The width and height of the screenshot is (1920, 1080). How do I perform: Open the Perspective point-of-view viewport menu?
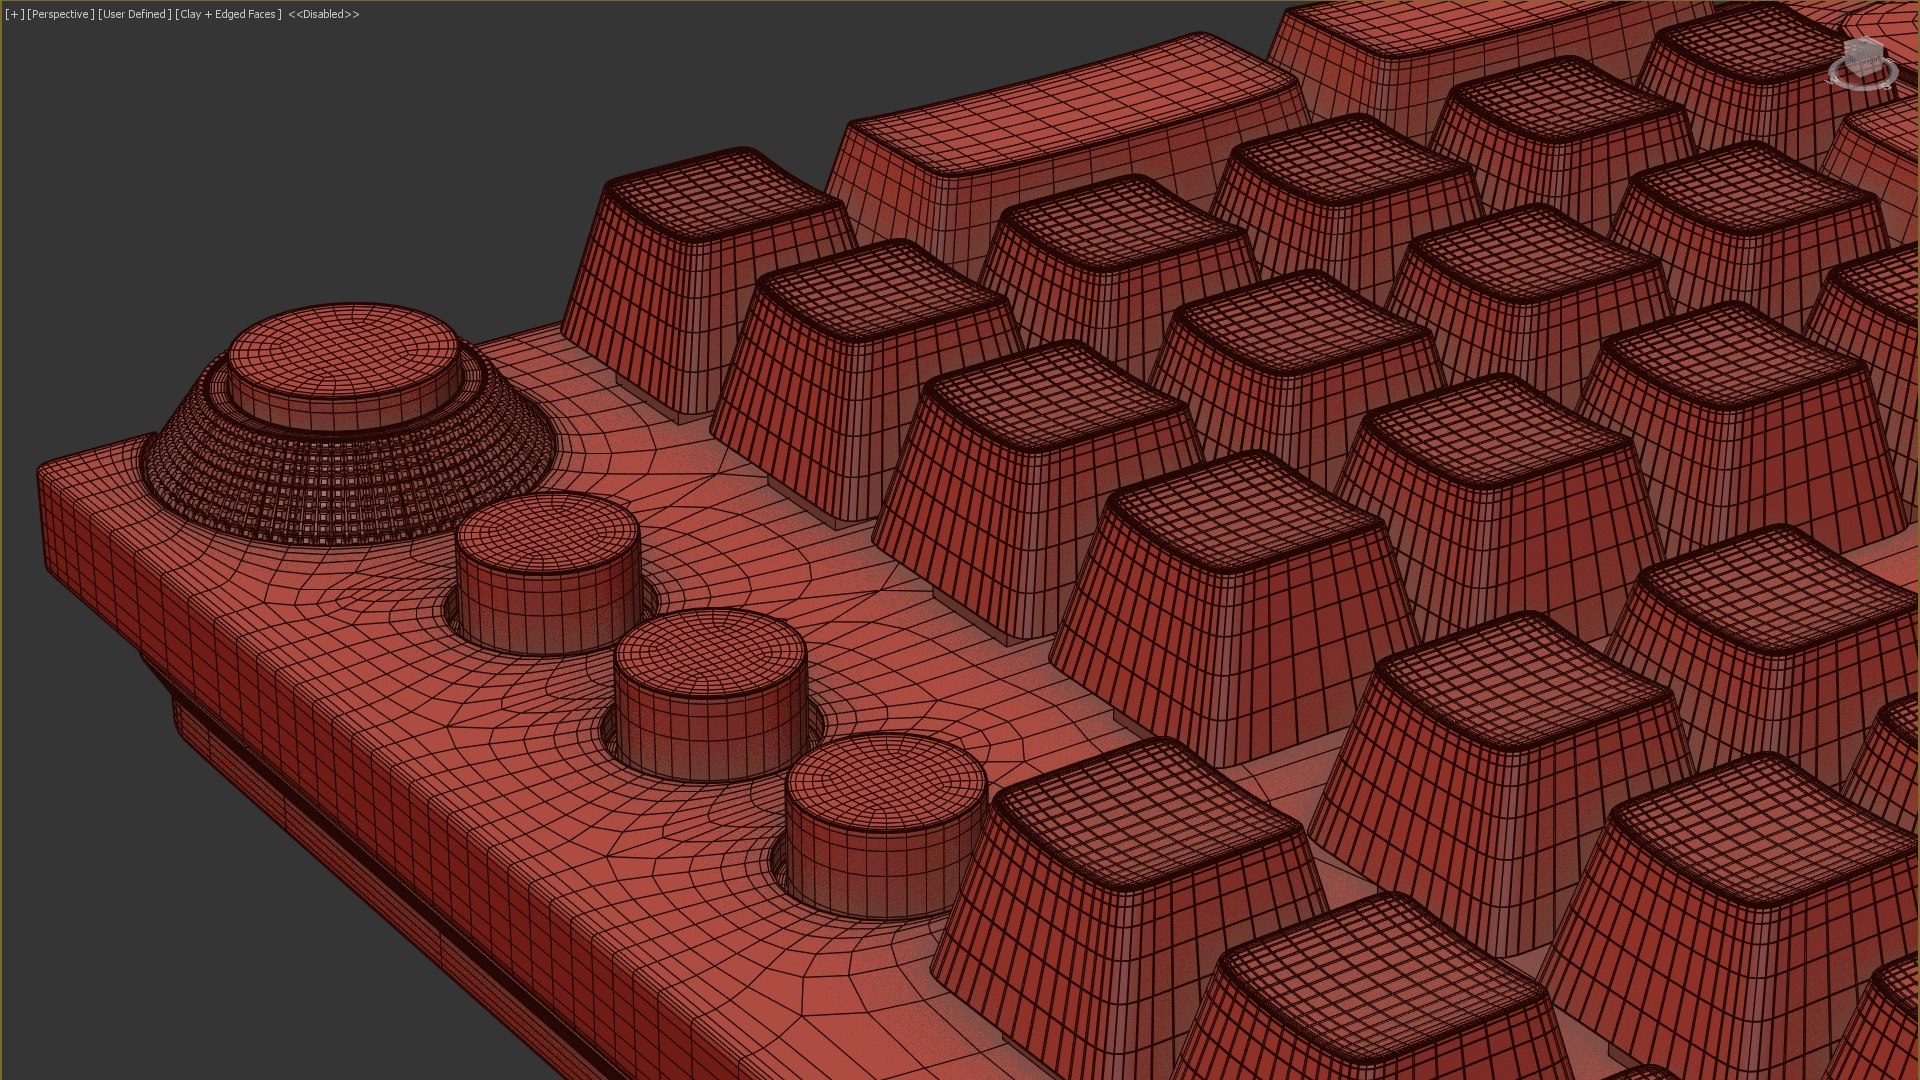[x=61, y=14]
